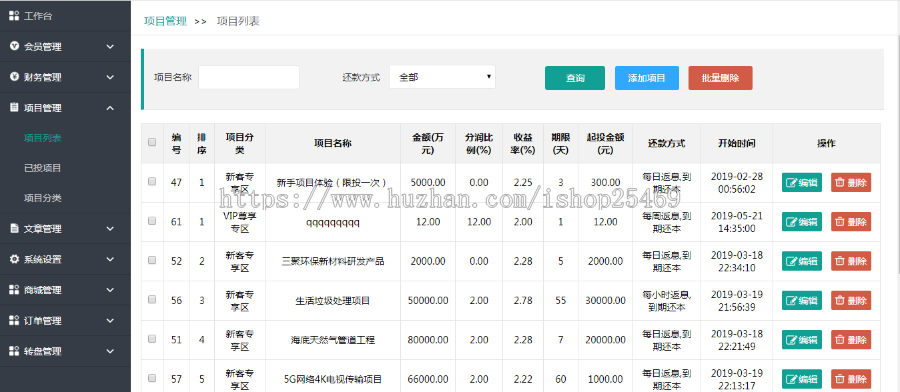Click into the 项目名称 search field
The image size is (900, 392).
249,77
